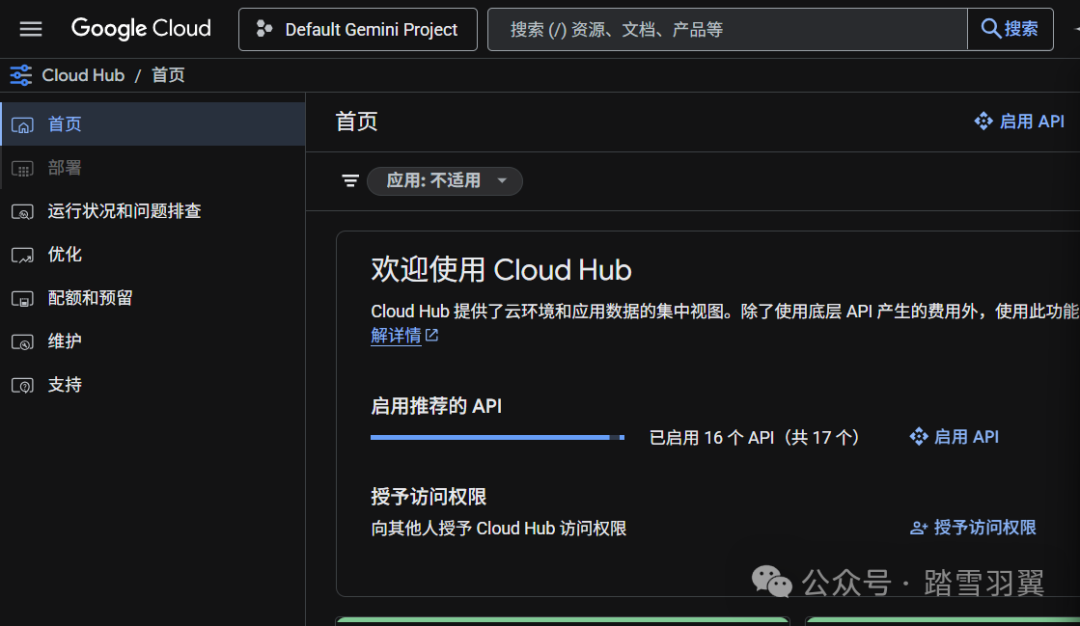This screenshot has height=626, width=1080.
Task: Click the 启用推荐的 API heading
Action: click(436, 406)
